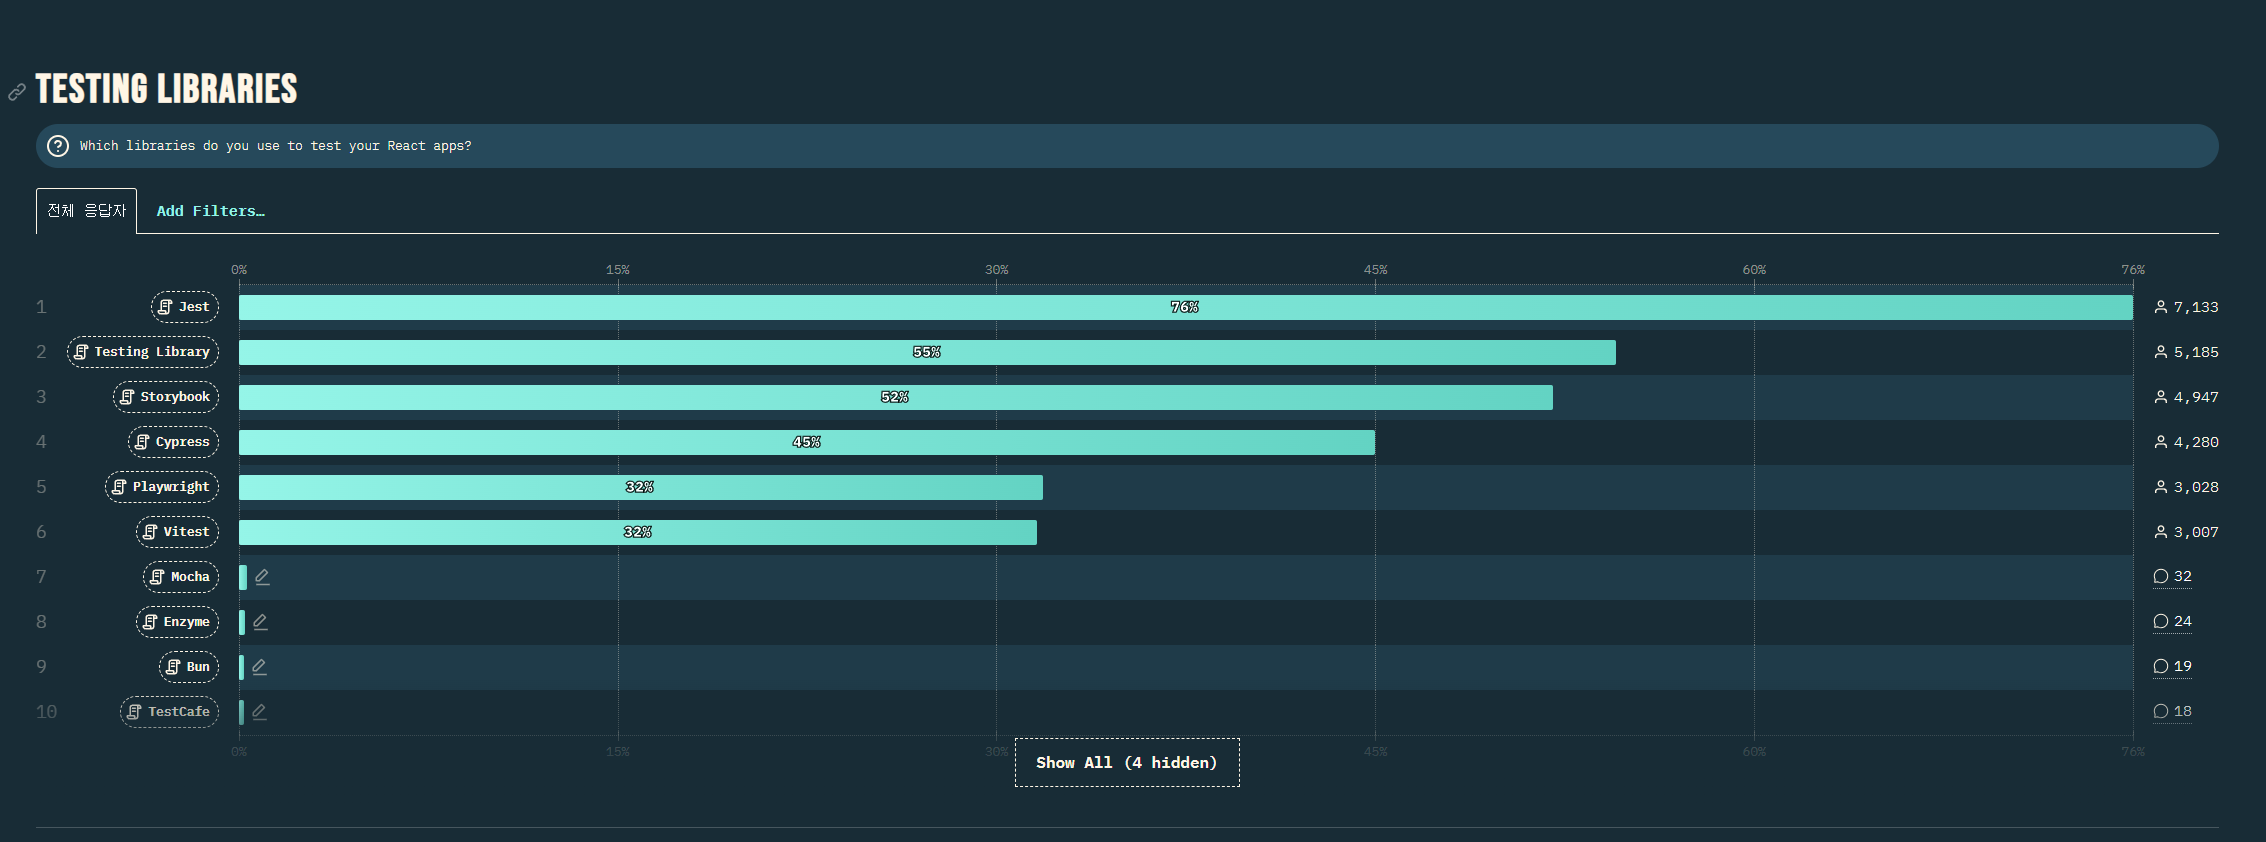This screenshot has height=842, width=2266.
Task: Click the Vitest 32% bar
Action: point(638,532)
